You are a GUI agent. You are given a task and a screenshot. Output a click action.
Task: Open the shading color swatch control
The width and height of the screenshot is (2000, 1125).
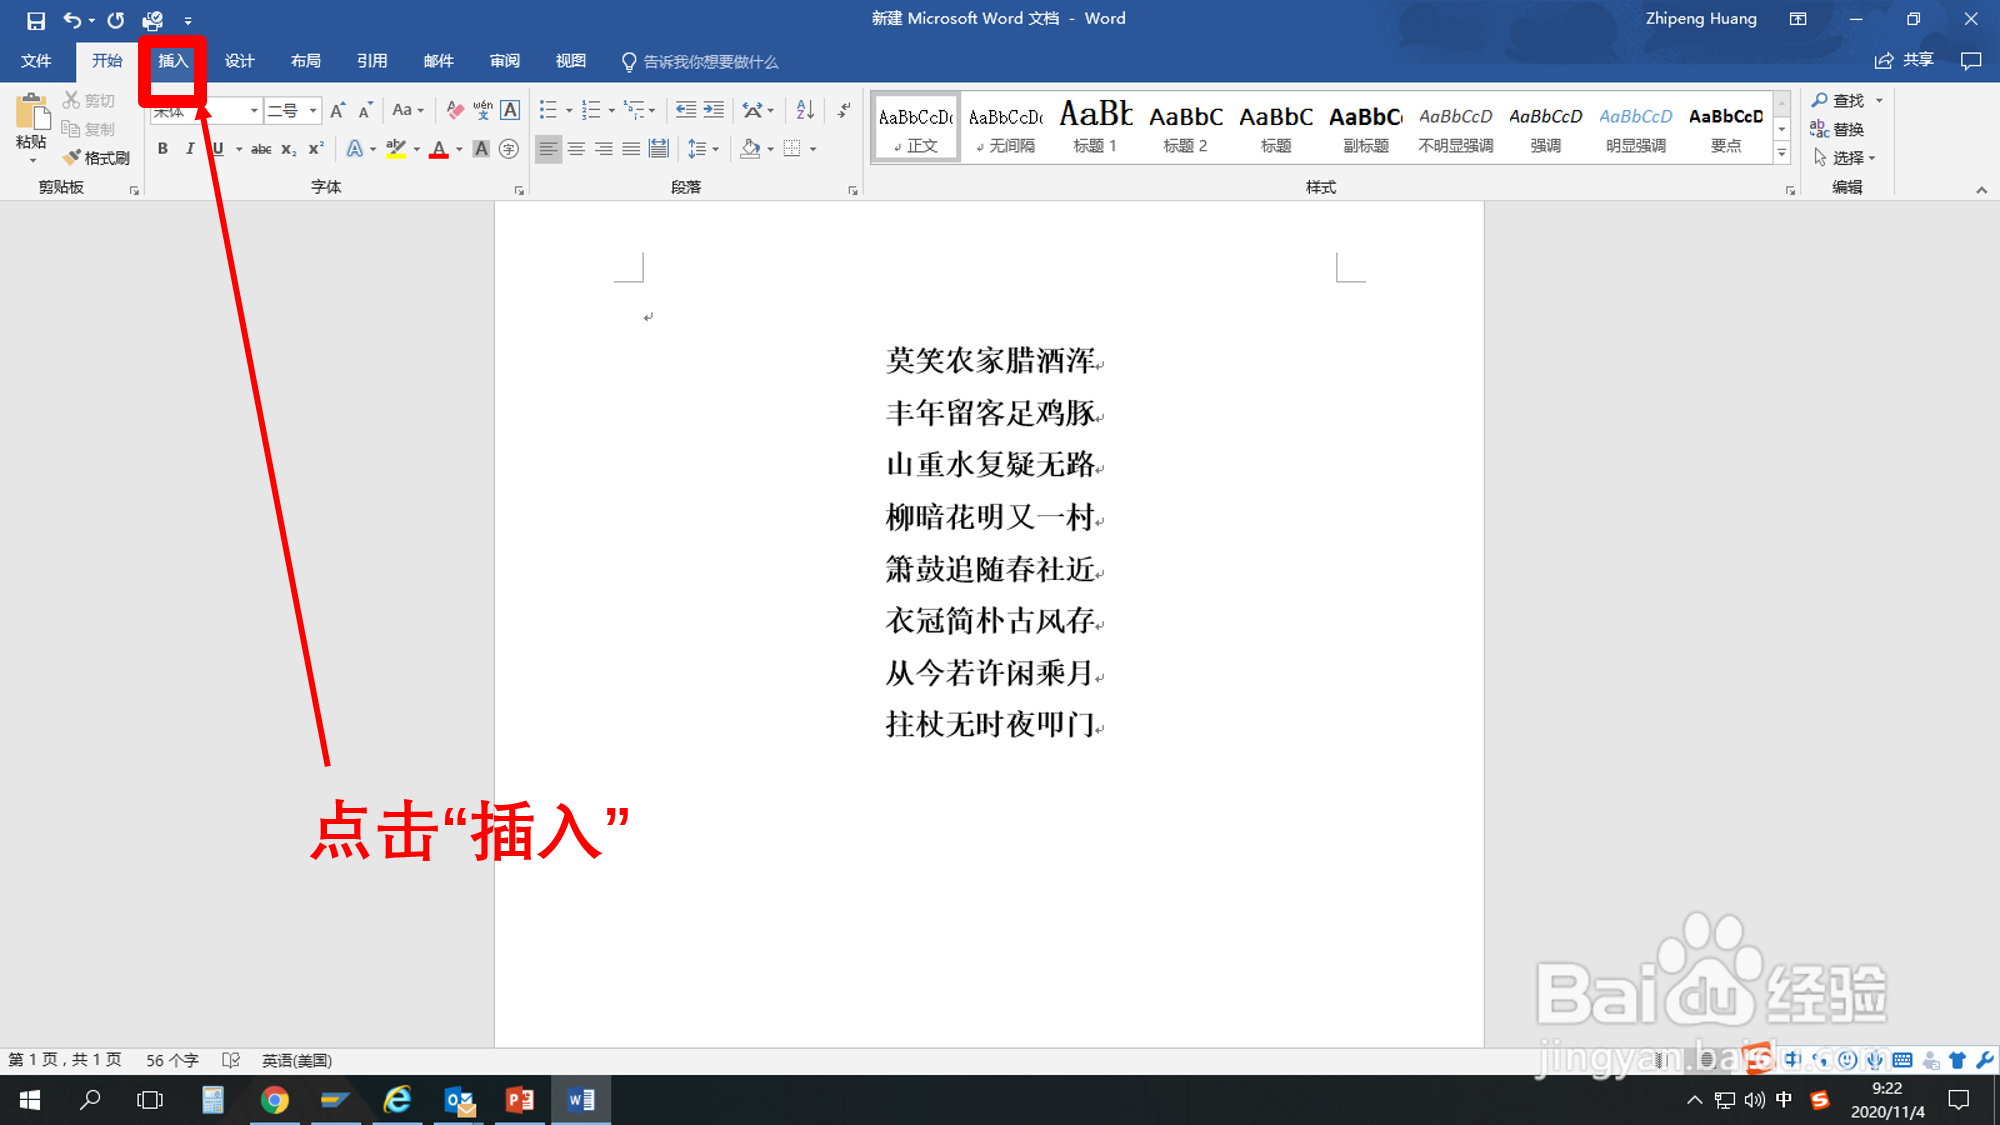(x=754, y=147)
